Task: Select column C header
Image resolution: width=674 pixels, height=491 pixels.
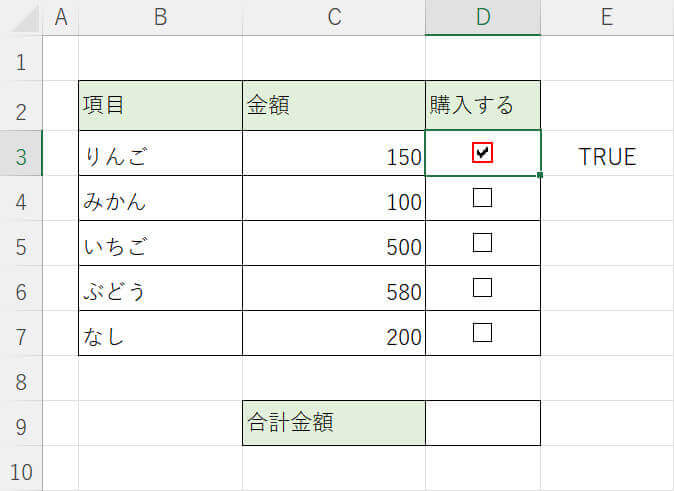Action: [333, 17]
